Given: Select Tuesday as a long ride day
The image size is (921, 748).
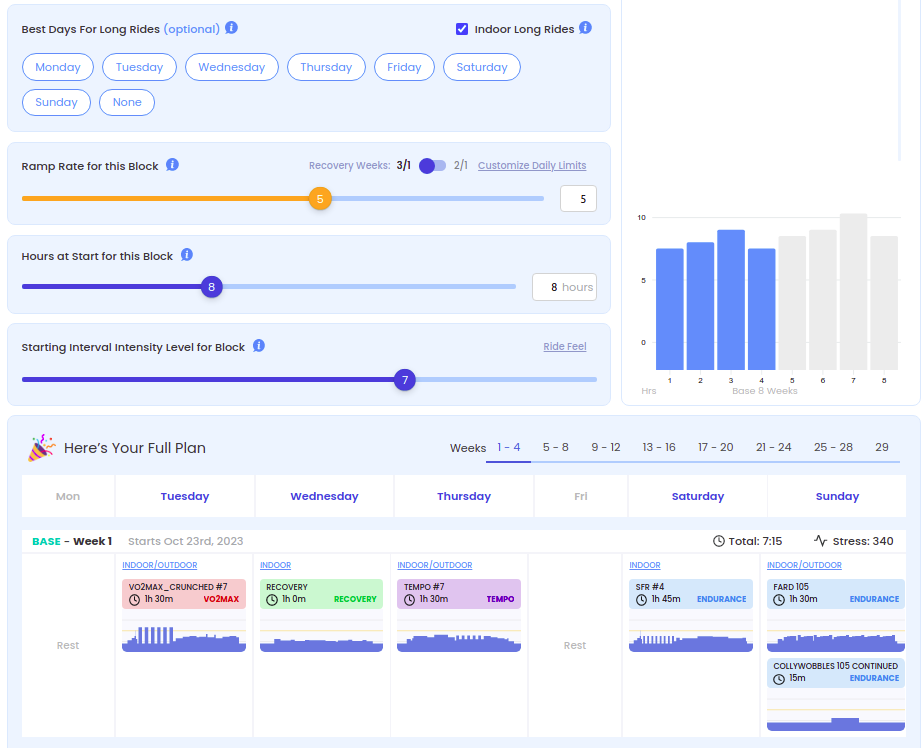Looking at the screenshot, I should (x=139, y=67).
